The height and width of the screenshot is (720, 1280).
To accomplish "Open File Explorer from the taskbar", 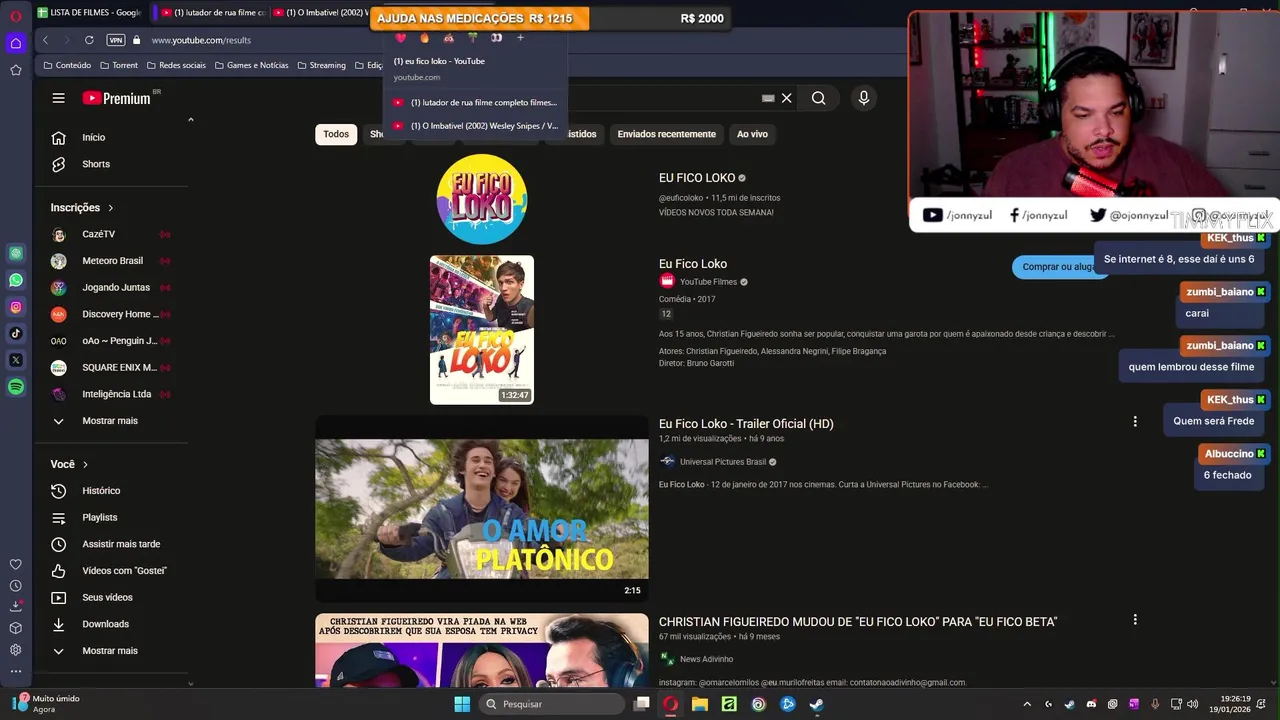I will pyautogui.click(x=700, y=704).
